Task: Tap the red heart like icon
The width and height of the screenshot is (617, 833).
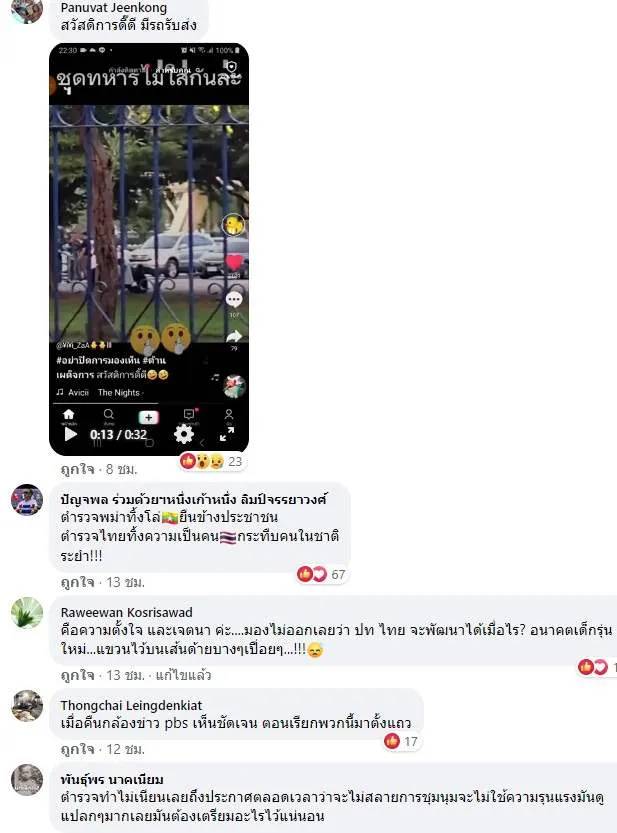Action: pyautogui.click(x=234, y=262)
